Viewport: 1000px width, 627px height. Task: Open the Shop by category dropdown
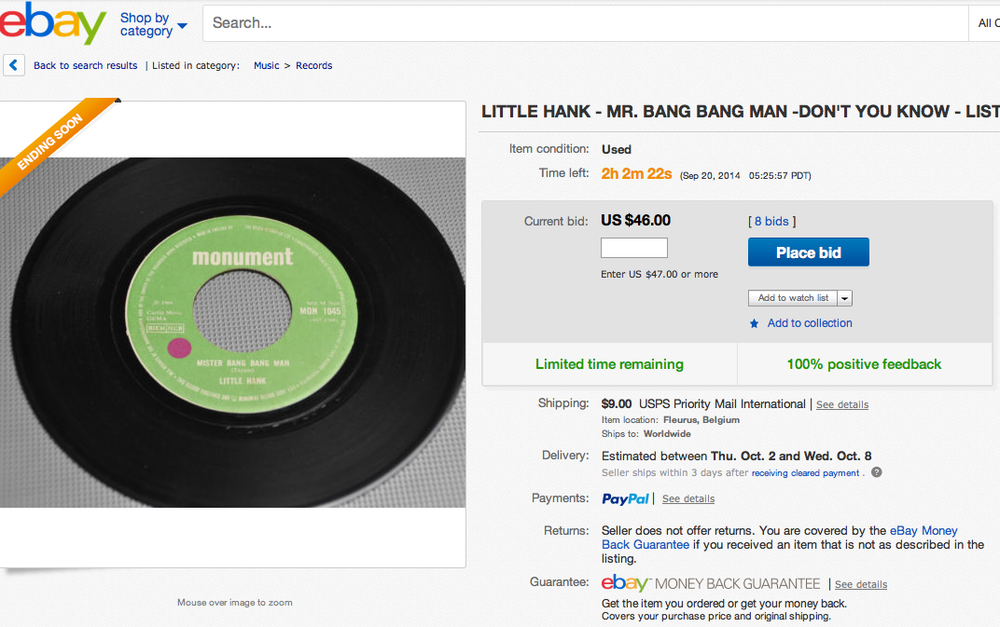coord(153,24)
